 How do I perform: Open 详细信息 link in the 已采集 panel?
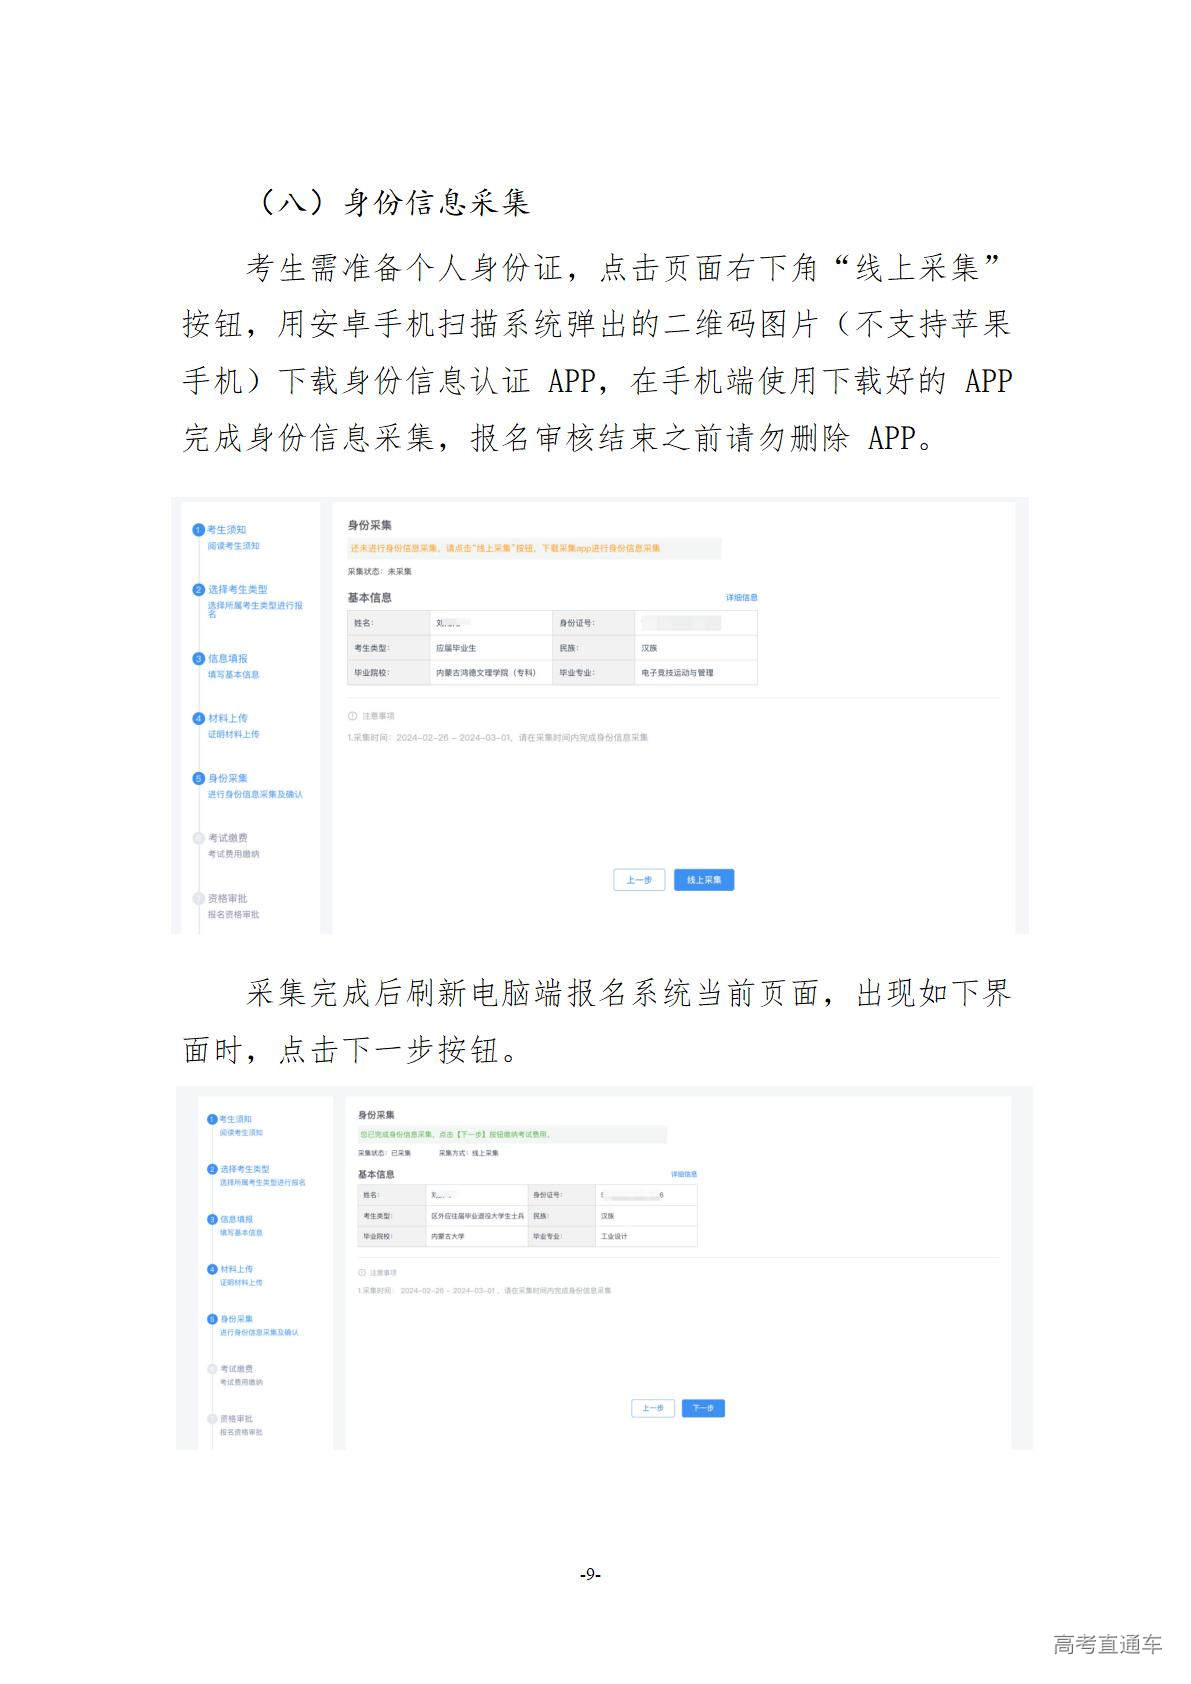(x=684, y=1174)
